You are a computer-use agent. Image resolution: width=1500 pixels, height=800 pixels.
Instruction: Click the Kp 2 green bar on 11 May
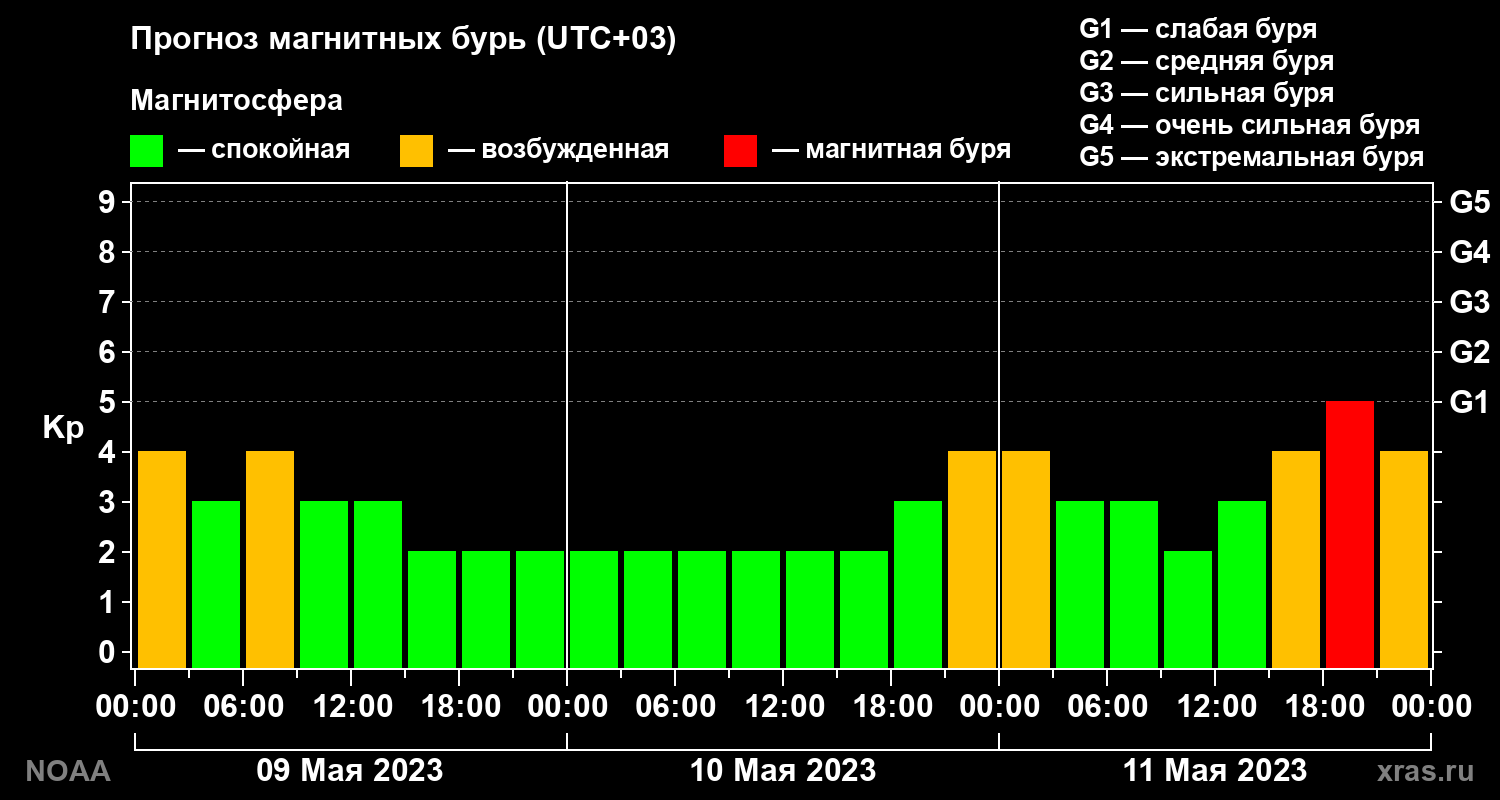pyautogui.click(x=1188, y=609)
